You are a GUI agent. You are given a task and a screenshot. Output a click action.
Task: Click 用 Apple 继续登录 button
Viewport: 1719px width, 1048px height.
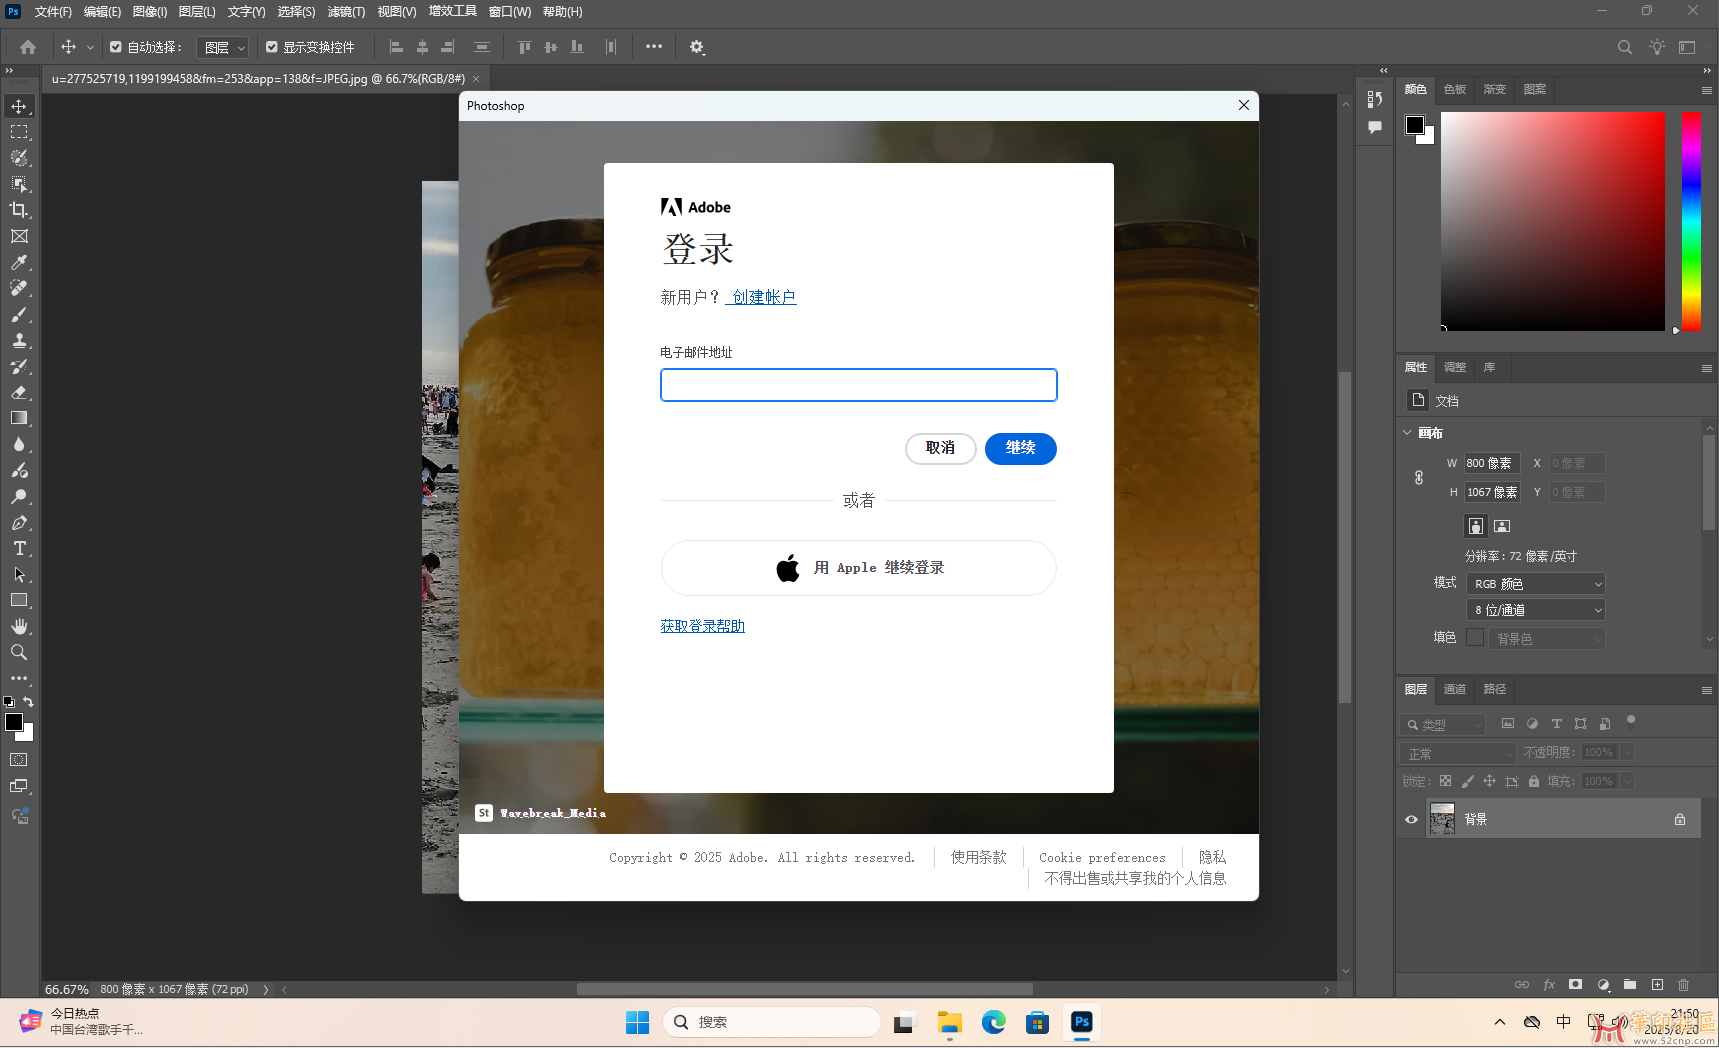(x=859, y=568)
